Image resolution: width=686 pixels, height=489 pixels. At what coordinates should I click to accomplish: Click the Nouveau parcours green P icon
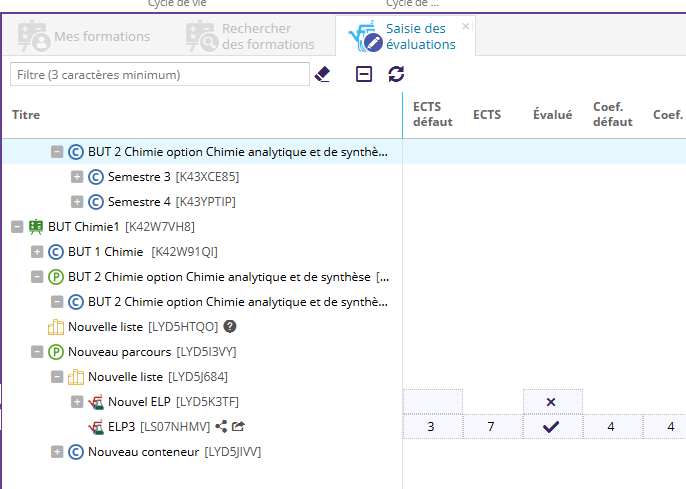pyautogui.click(x=56, y=352)
